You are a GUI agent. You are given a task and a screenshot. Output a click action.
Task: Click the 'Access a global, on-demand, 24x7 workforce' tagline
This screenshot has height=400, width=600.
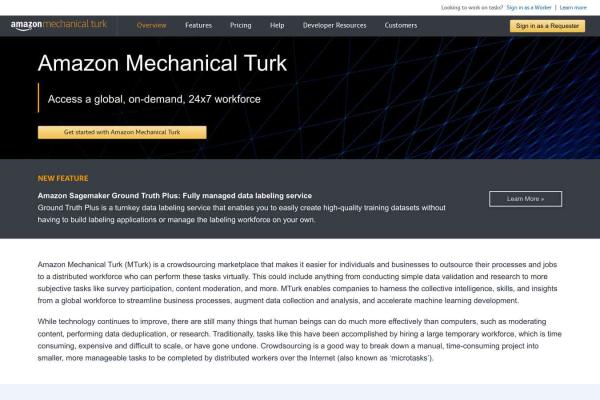coord(154,99)
